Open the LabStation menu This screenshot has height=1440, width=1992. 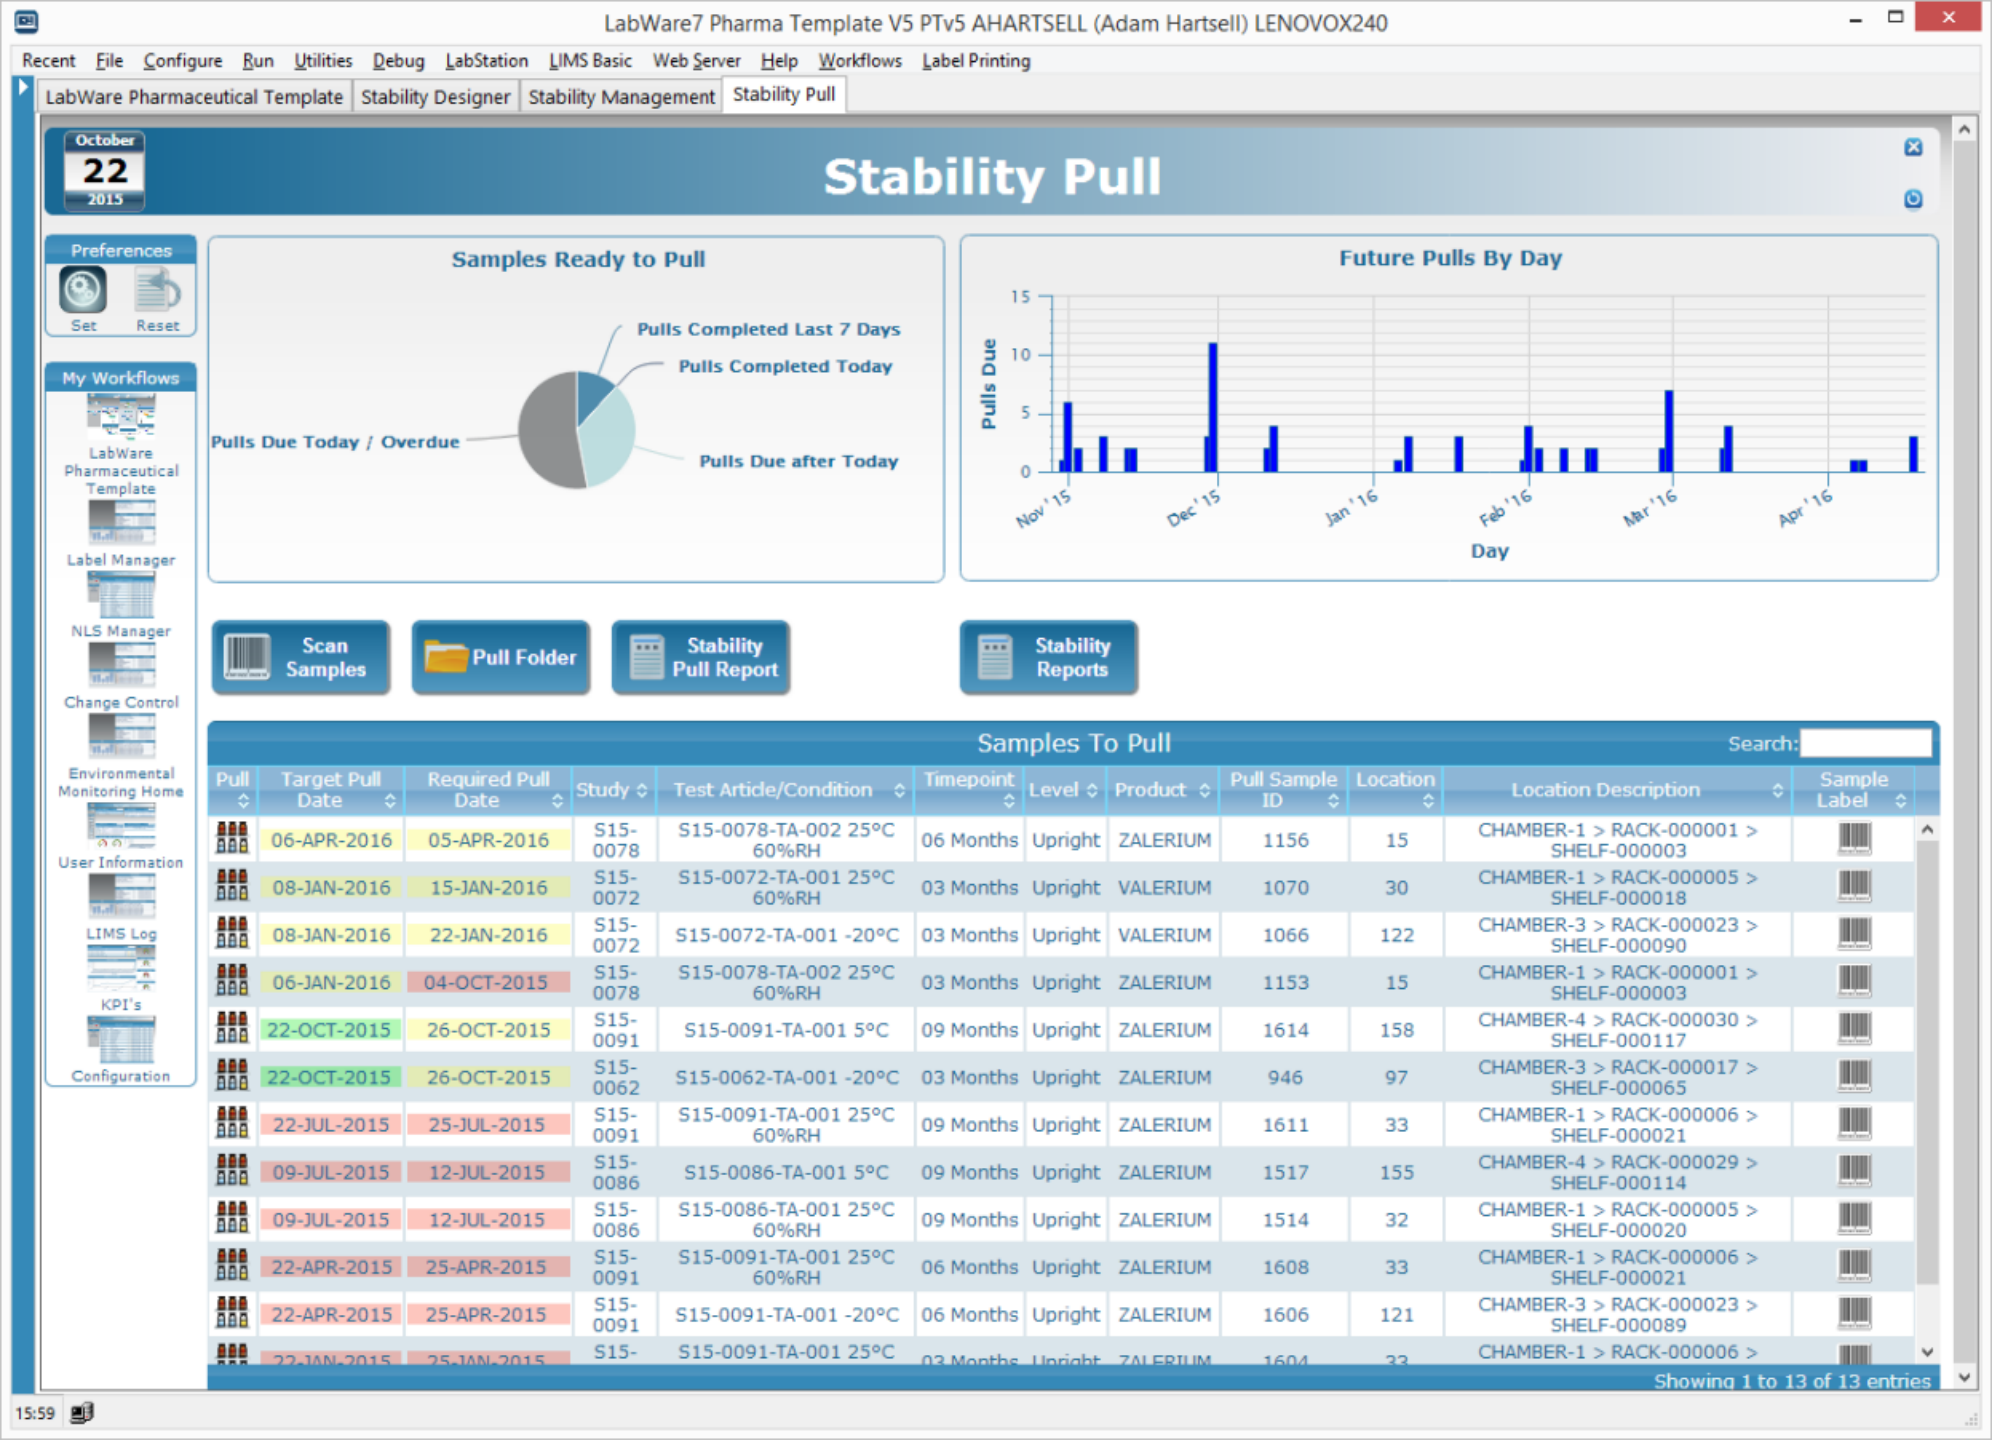point(486,60)
